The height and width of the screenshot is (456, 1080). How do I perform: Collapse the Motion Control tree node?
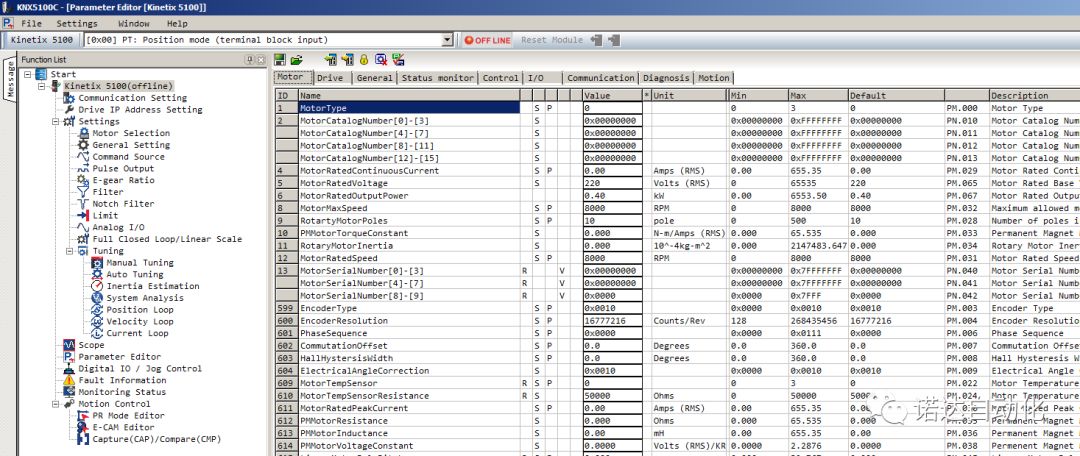56,404
